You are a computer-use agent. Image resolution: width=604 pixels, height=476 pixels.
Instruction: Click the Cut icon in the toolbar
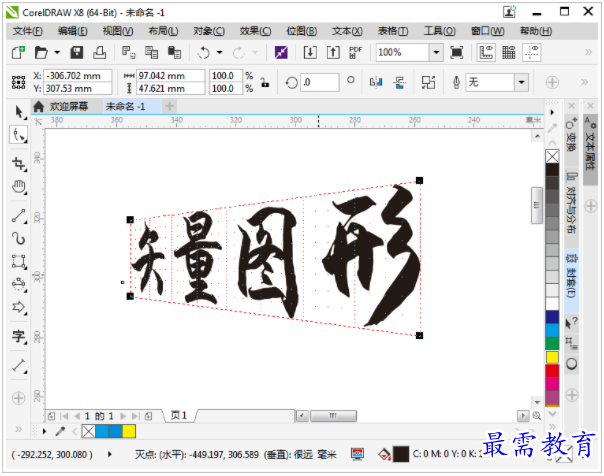[x=128, y=52]
